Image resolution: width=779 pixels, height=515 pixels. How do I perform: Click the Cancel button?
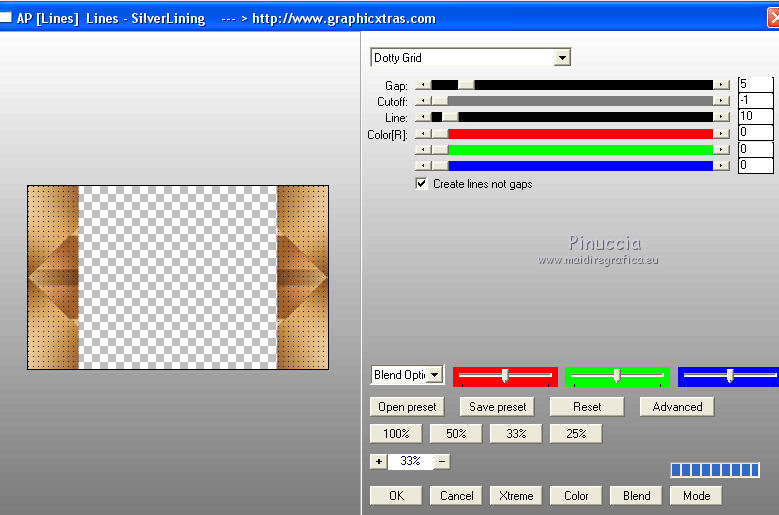pyautogui.click(x=456, y=496)
